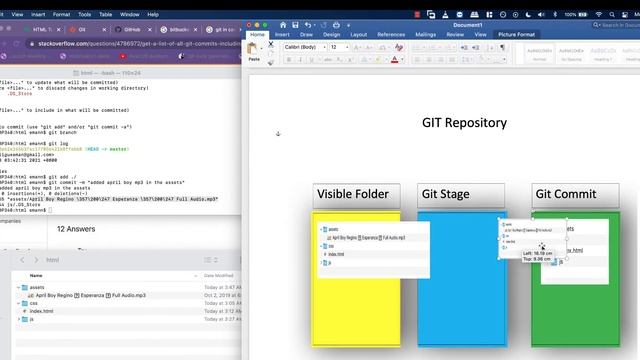
Task: Collapse the assets folder in Finder
Action: pos(18,288)
